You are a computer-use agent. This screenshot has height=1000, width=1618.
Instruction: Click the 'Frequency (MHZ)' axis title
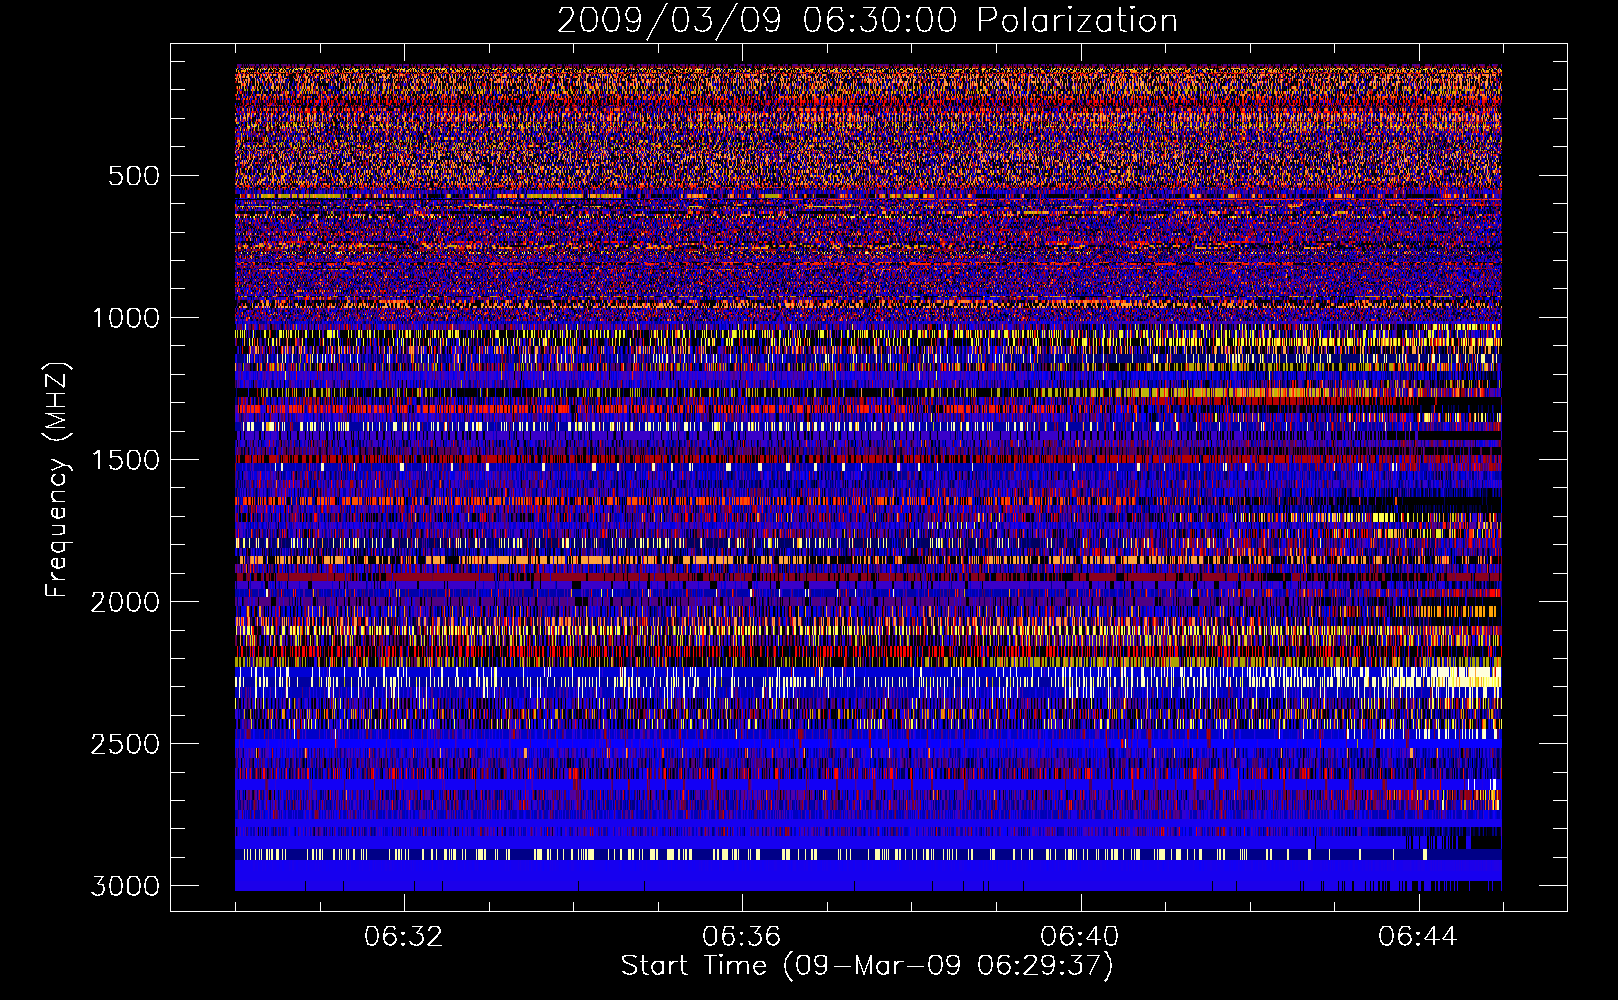coord(58,479)
